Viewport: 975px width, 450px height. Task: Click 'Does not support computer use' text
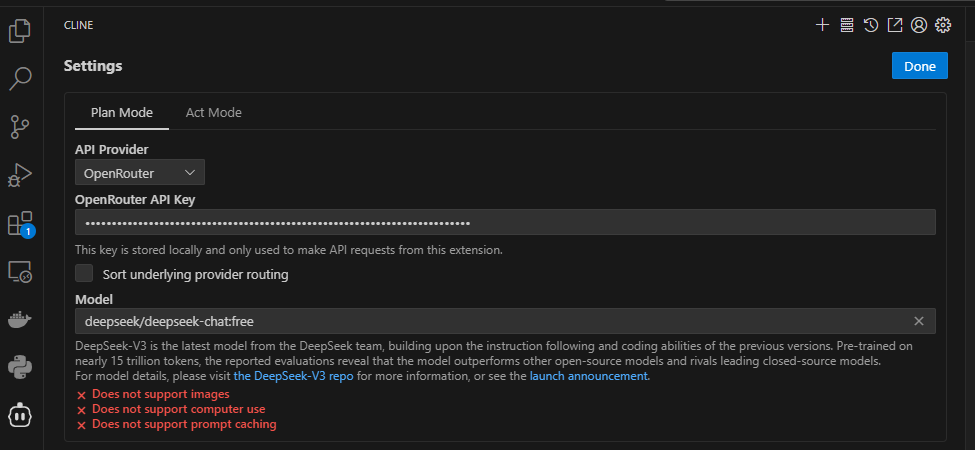click(179, 409)
